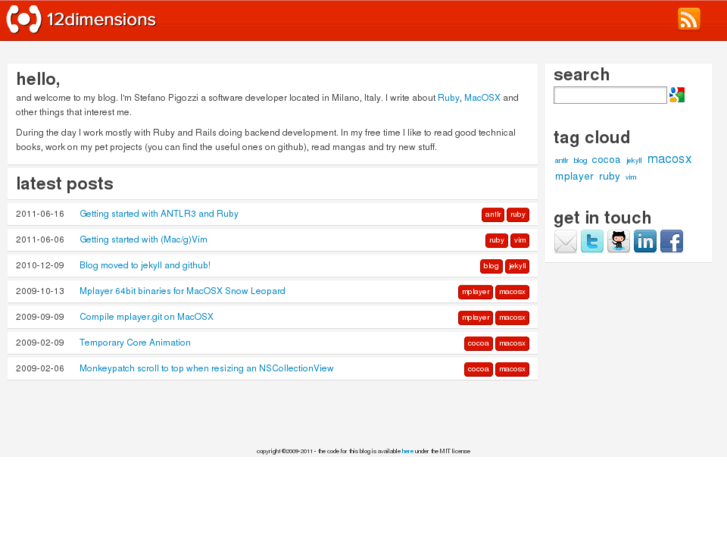Click mplayer tag on 64bit binaries post

[x=476, y=292]
